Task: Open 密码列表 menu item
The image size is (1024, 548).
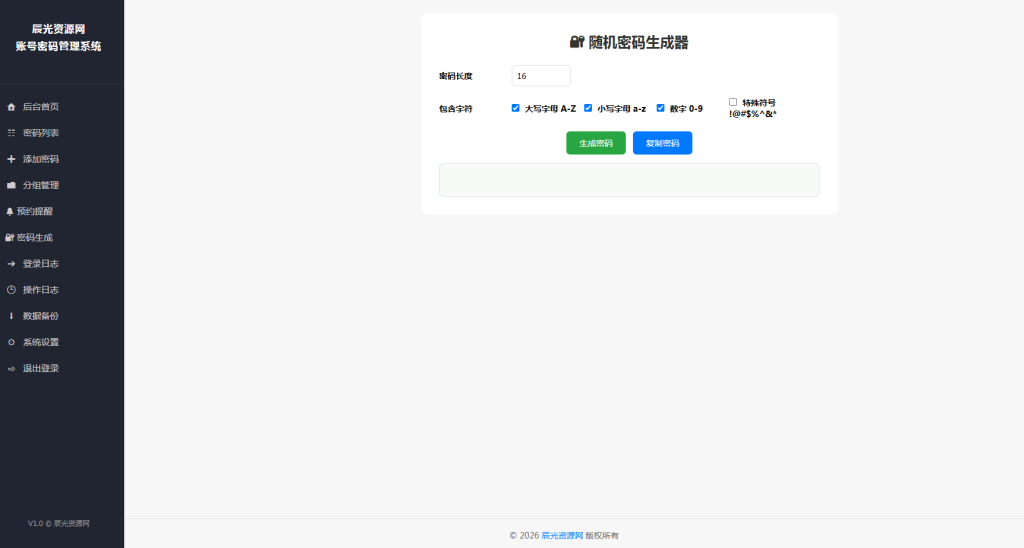Action: tap(61, 133)
